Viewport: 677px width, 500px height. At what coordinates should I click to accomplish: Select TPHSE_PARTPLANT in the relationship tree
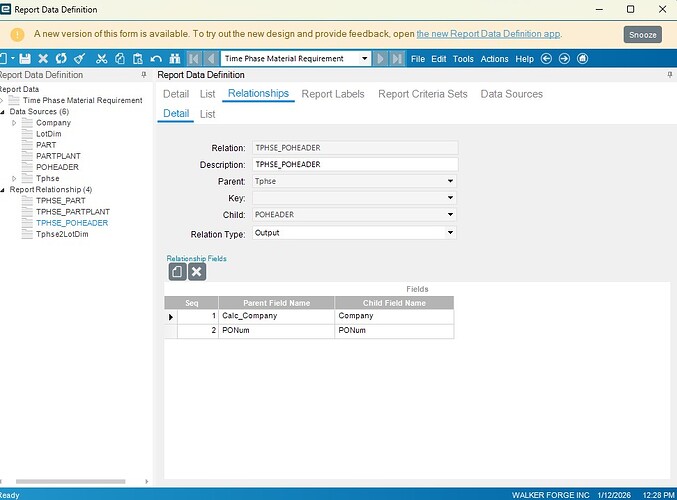pyautogui.click(x=72, y=212)
